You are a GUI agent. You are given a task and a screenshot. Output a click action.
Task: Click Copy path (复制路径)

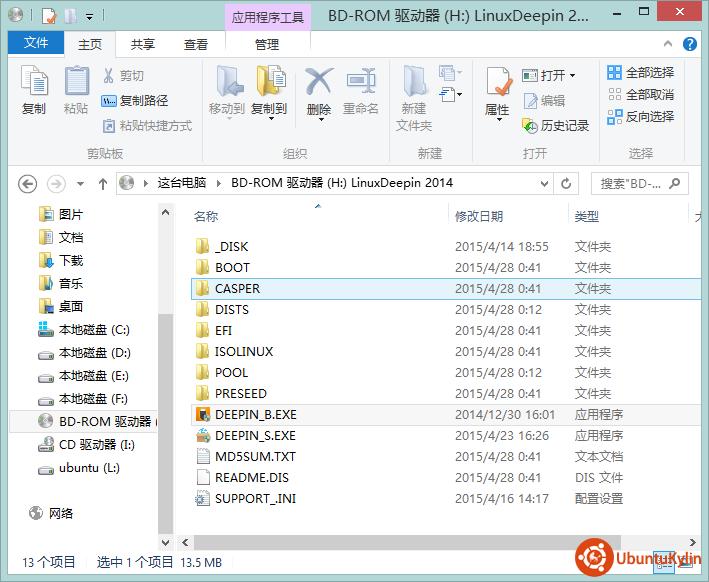(135, 100)
